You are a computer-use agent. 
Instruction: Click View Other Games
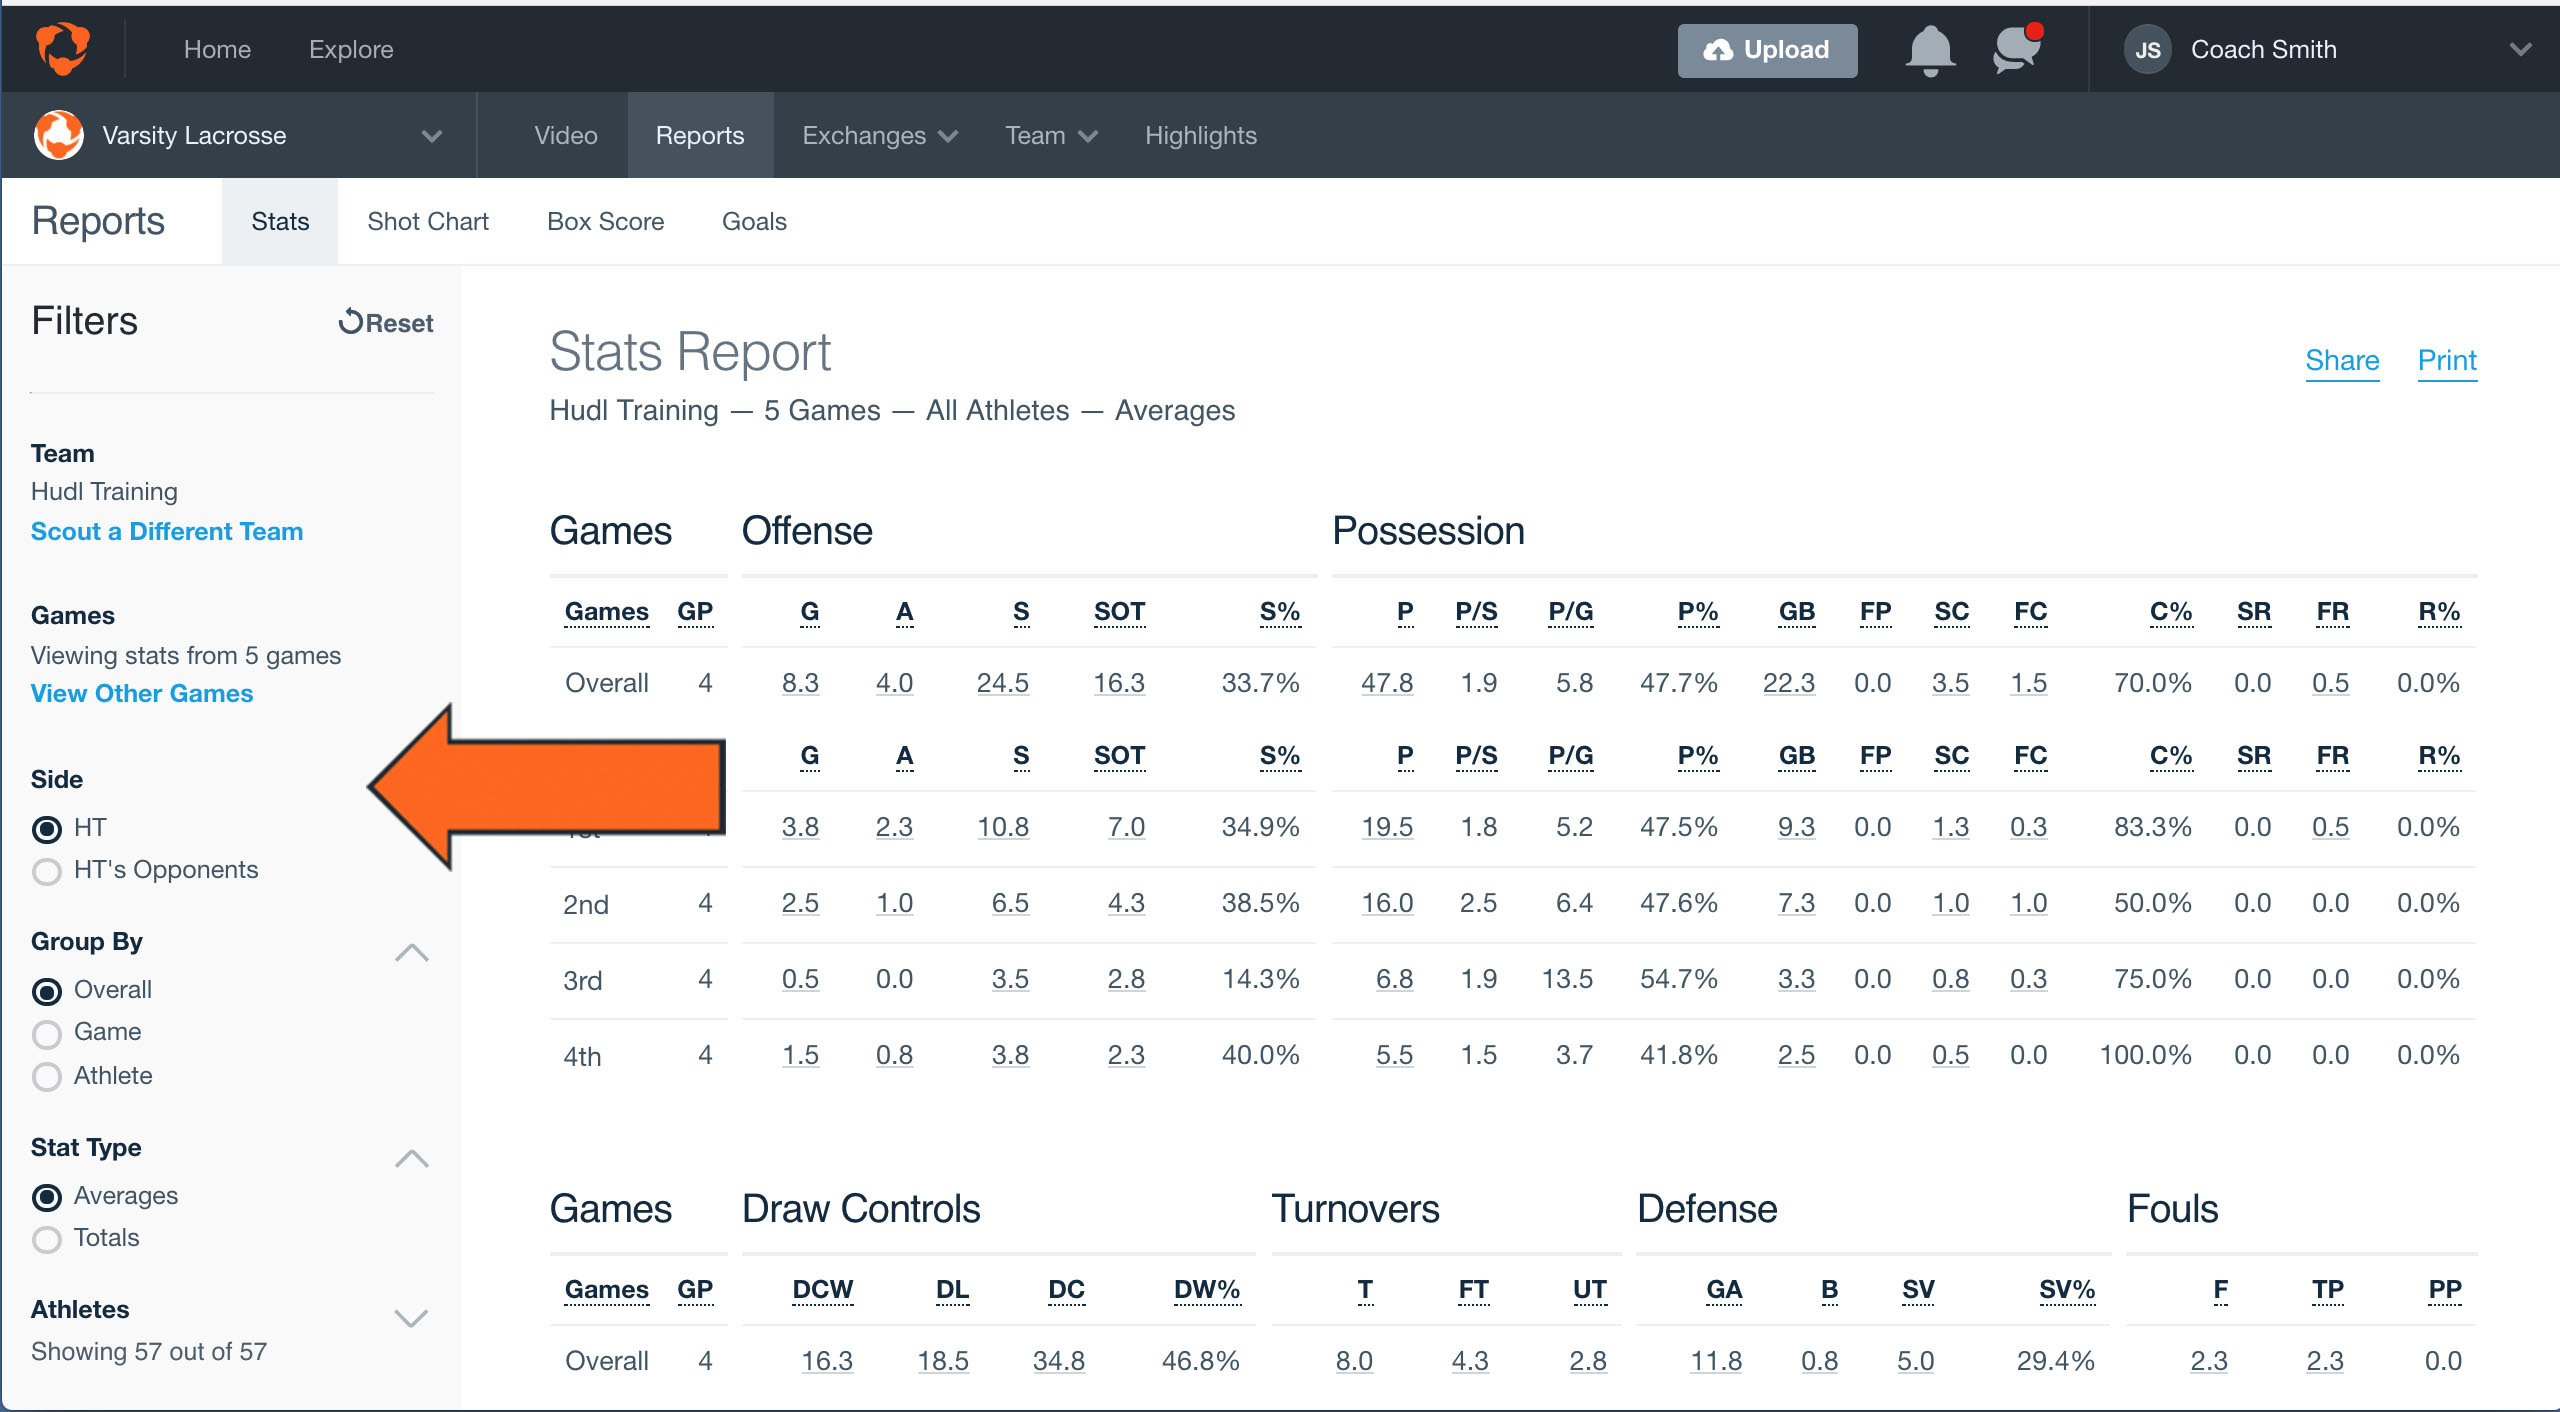(x=141, y=693)
